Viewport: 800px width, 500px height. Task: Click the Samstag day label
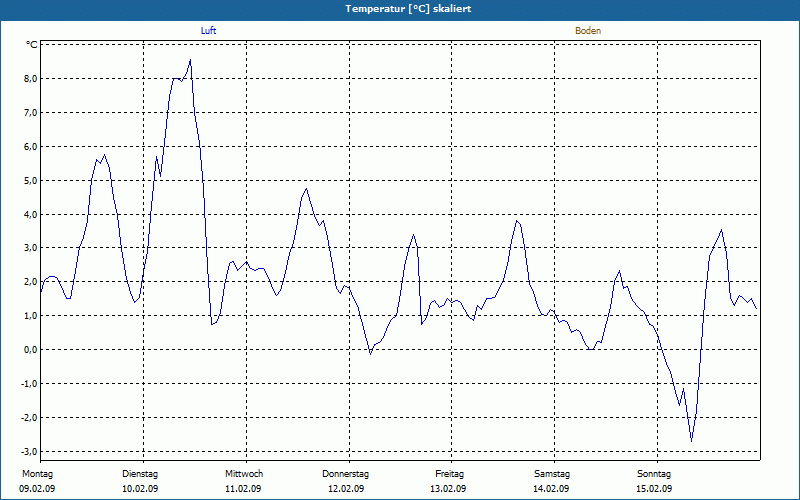[x=552, y=474]
